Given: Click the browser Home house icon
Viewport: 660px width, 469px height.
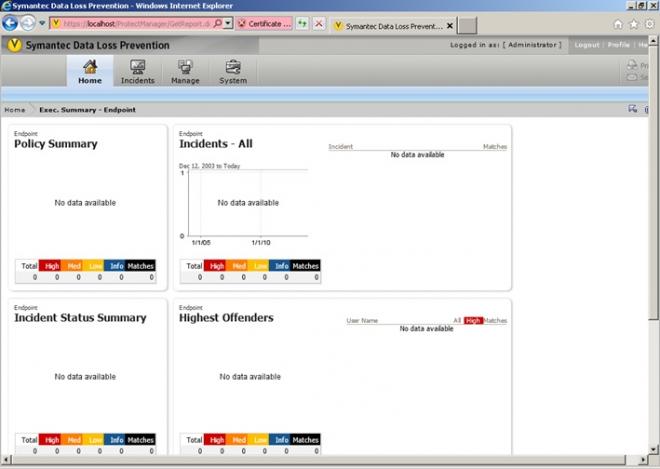Looking at the screenshot, I should tap(617, 24).
